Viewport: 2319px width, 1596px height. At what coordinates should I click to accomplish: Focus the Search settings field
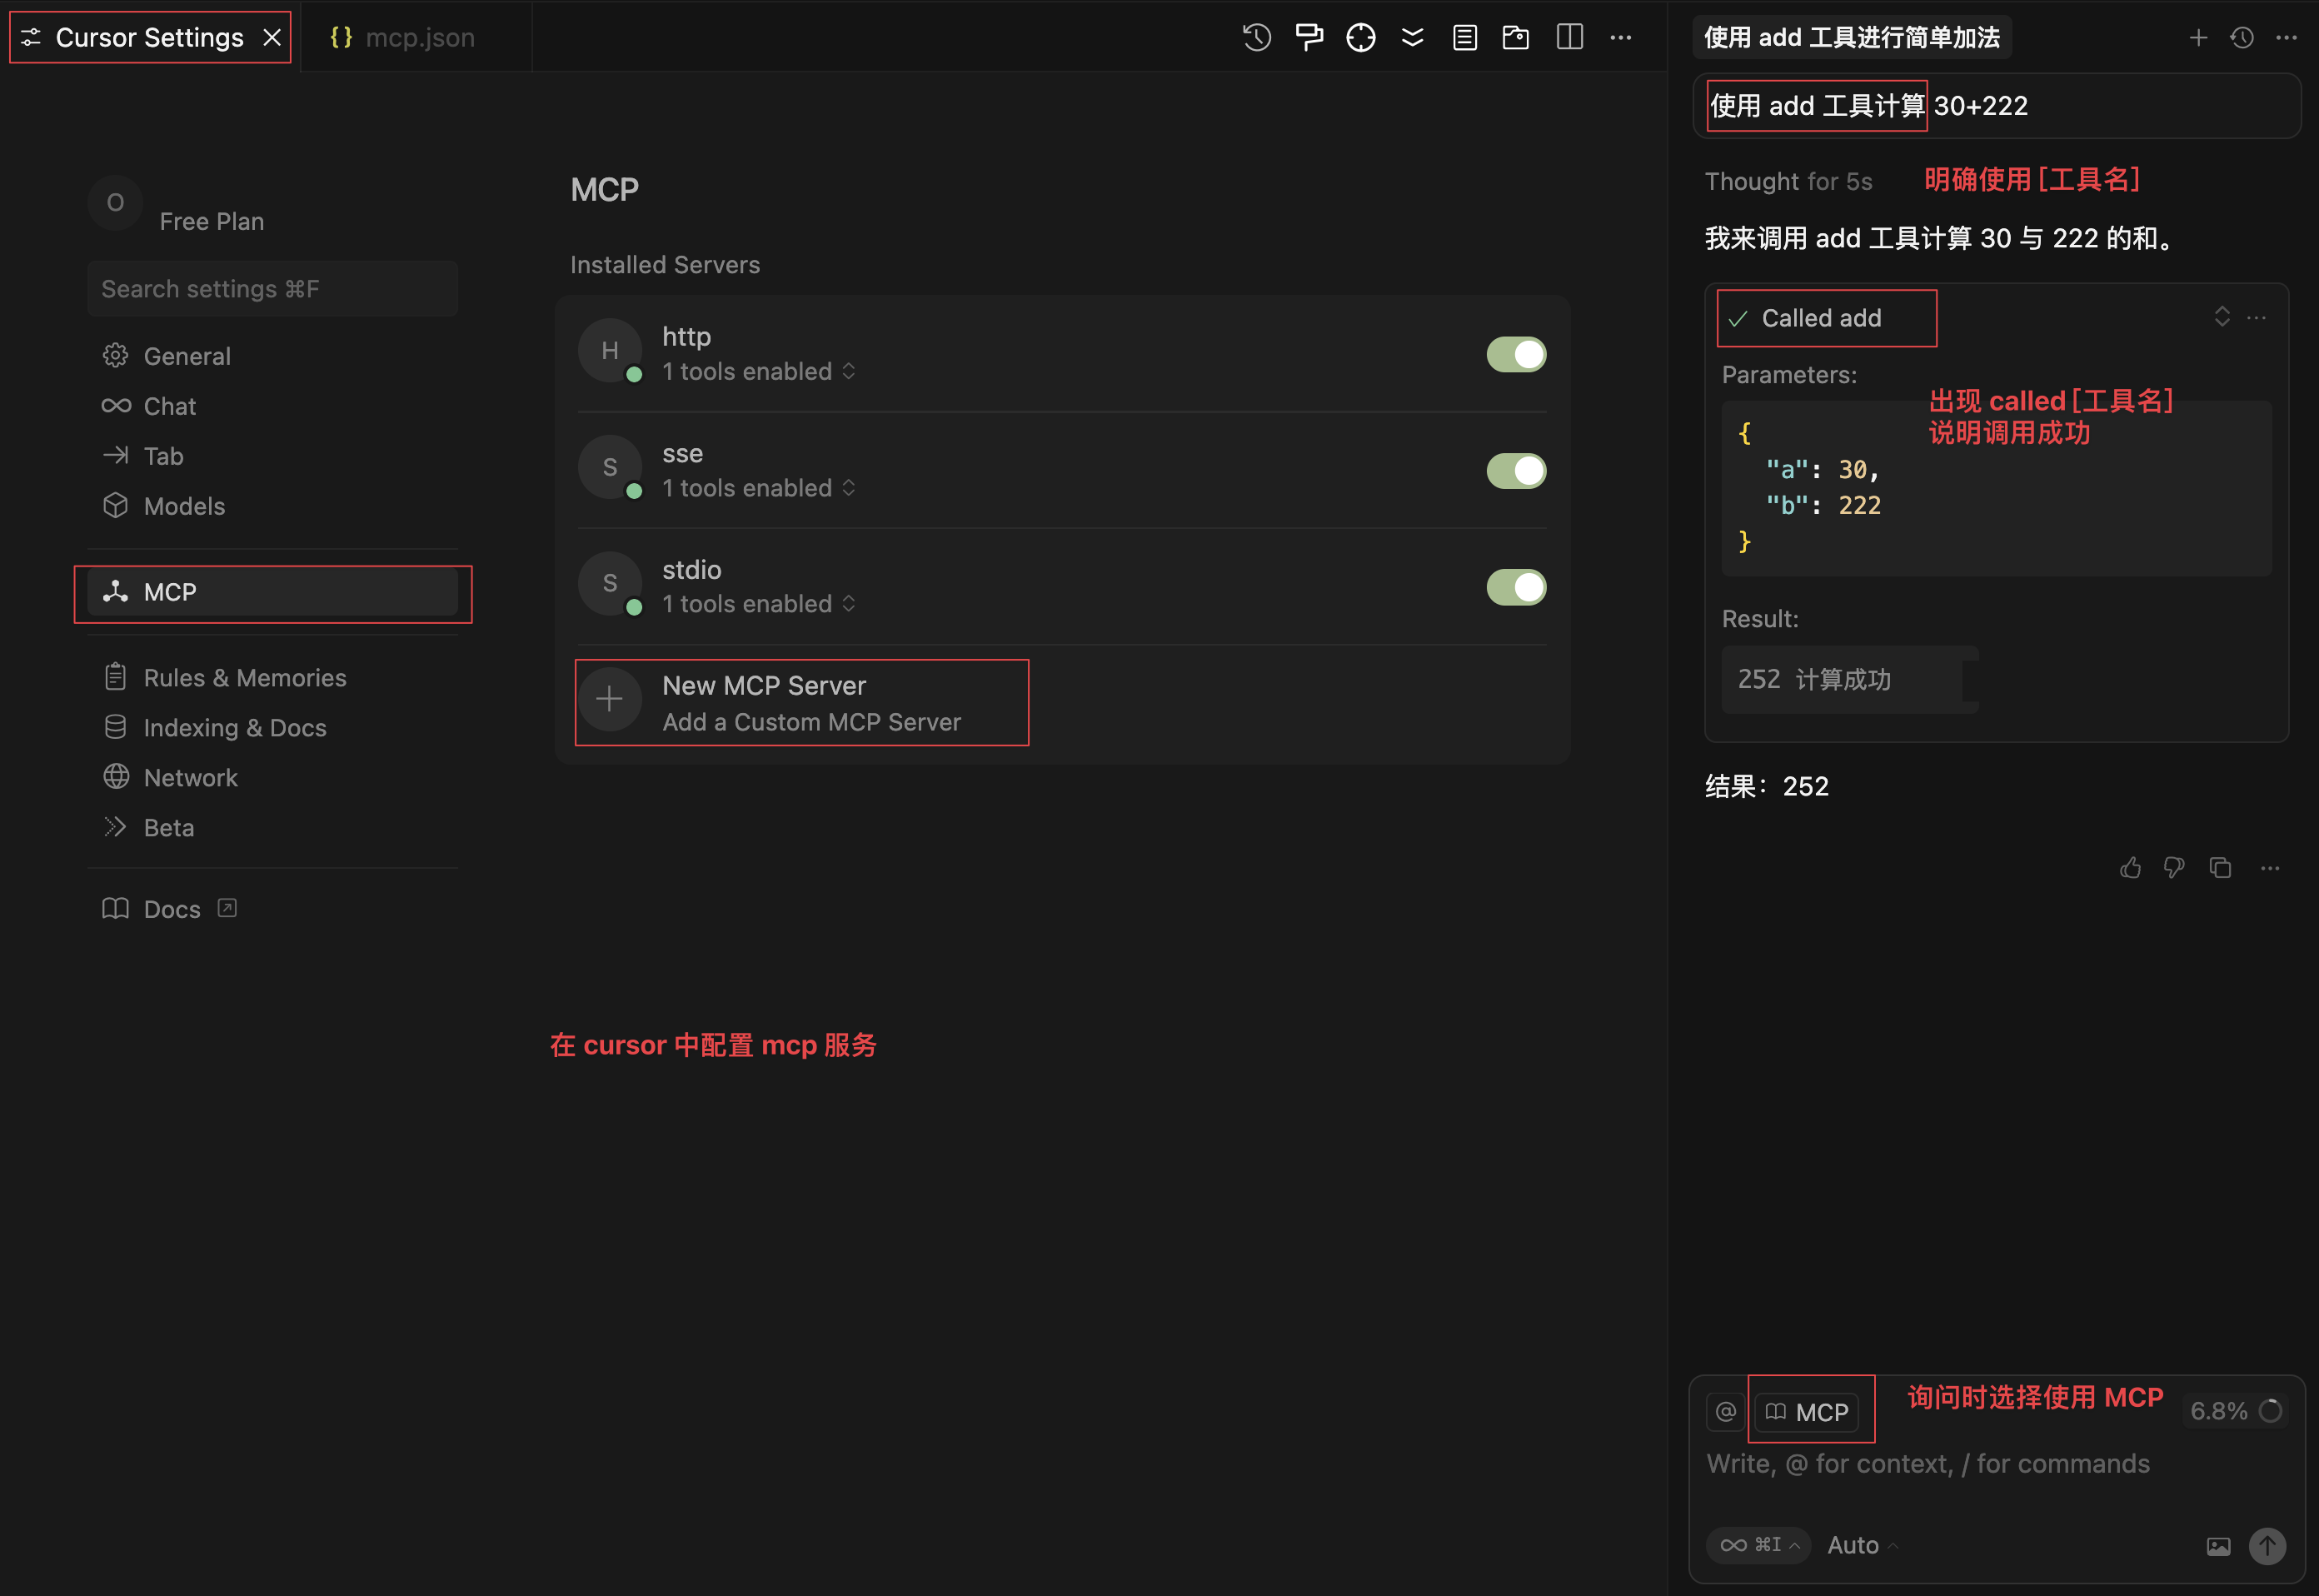point(272,289)
